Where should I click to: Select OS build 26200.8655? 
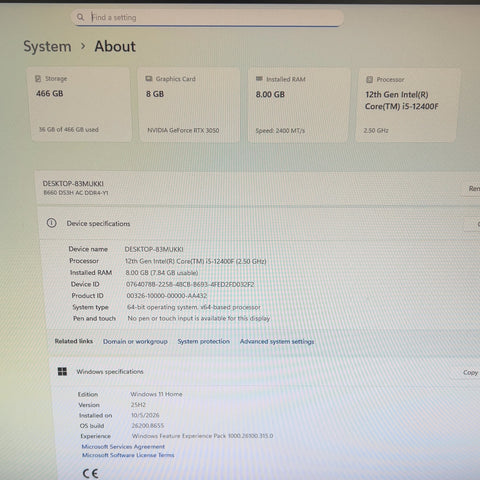click(148, 426)
